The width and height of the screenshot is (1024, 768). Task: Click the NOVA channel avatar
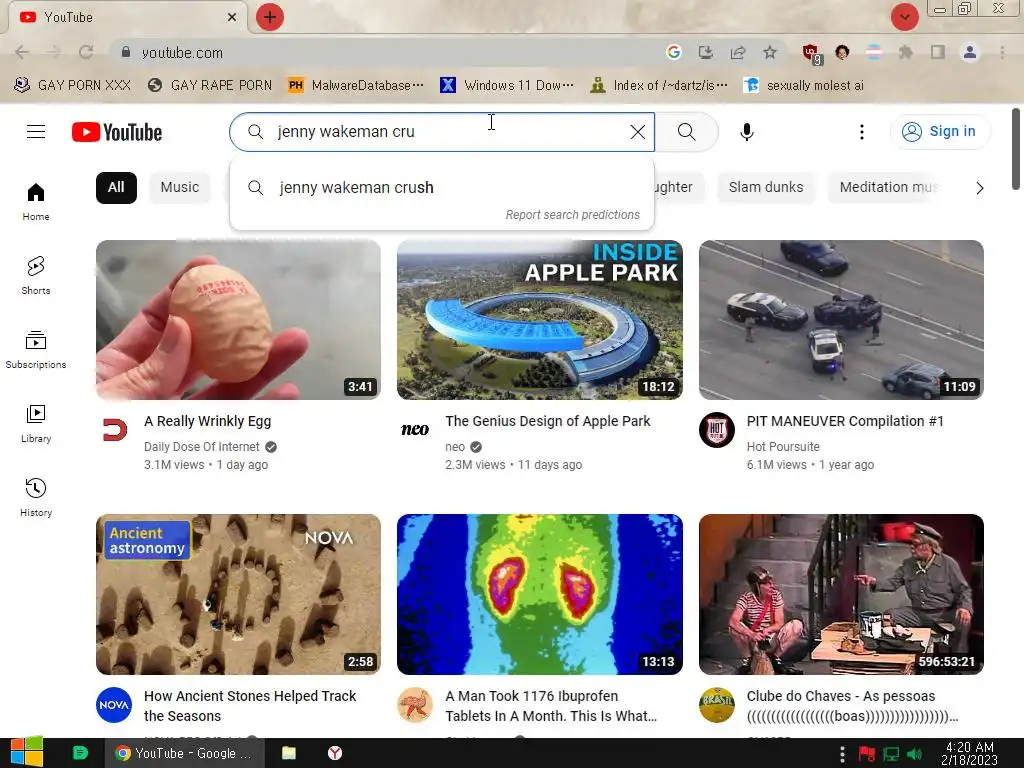click(114, 705)
